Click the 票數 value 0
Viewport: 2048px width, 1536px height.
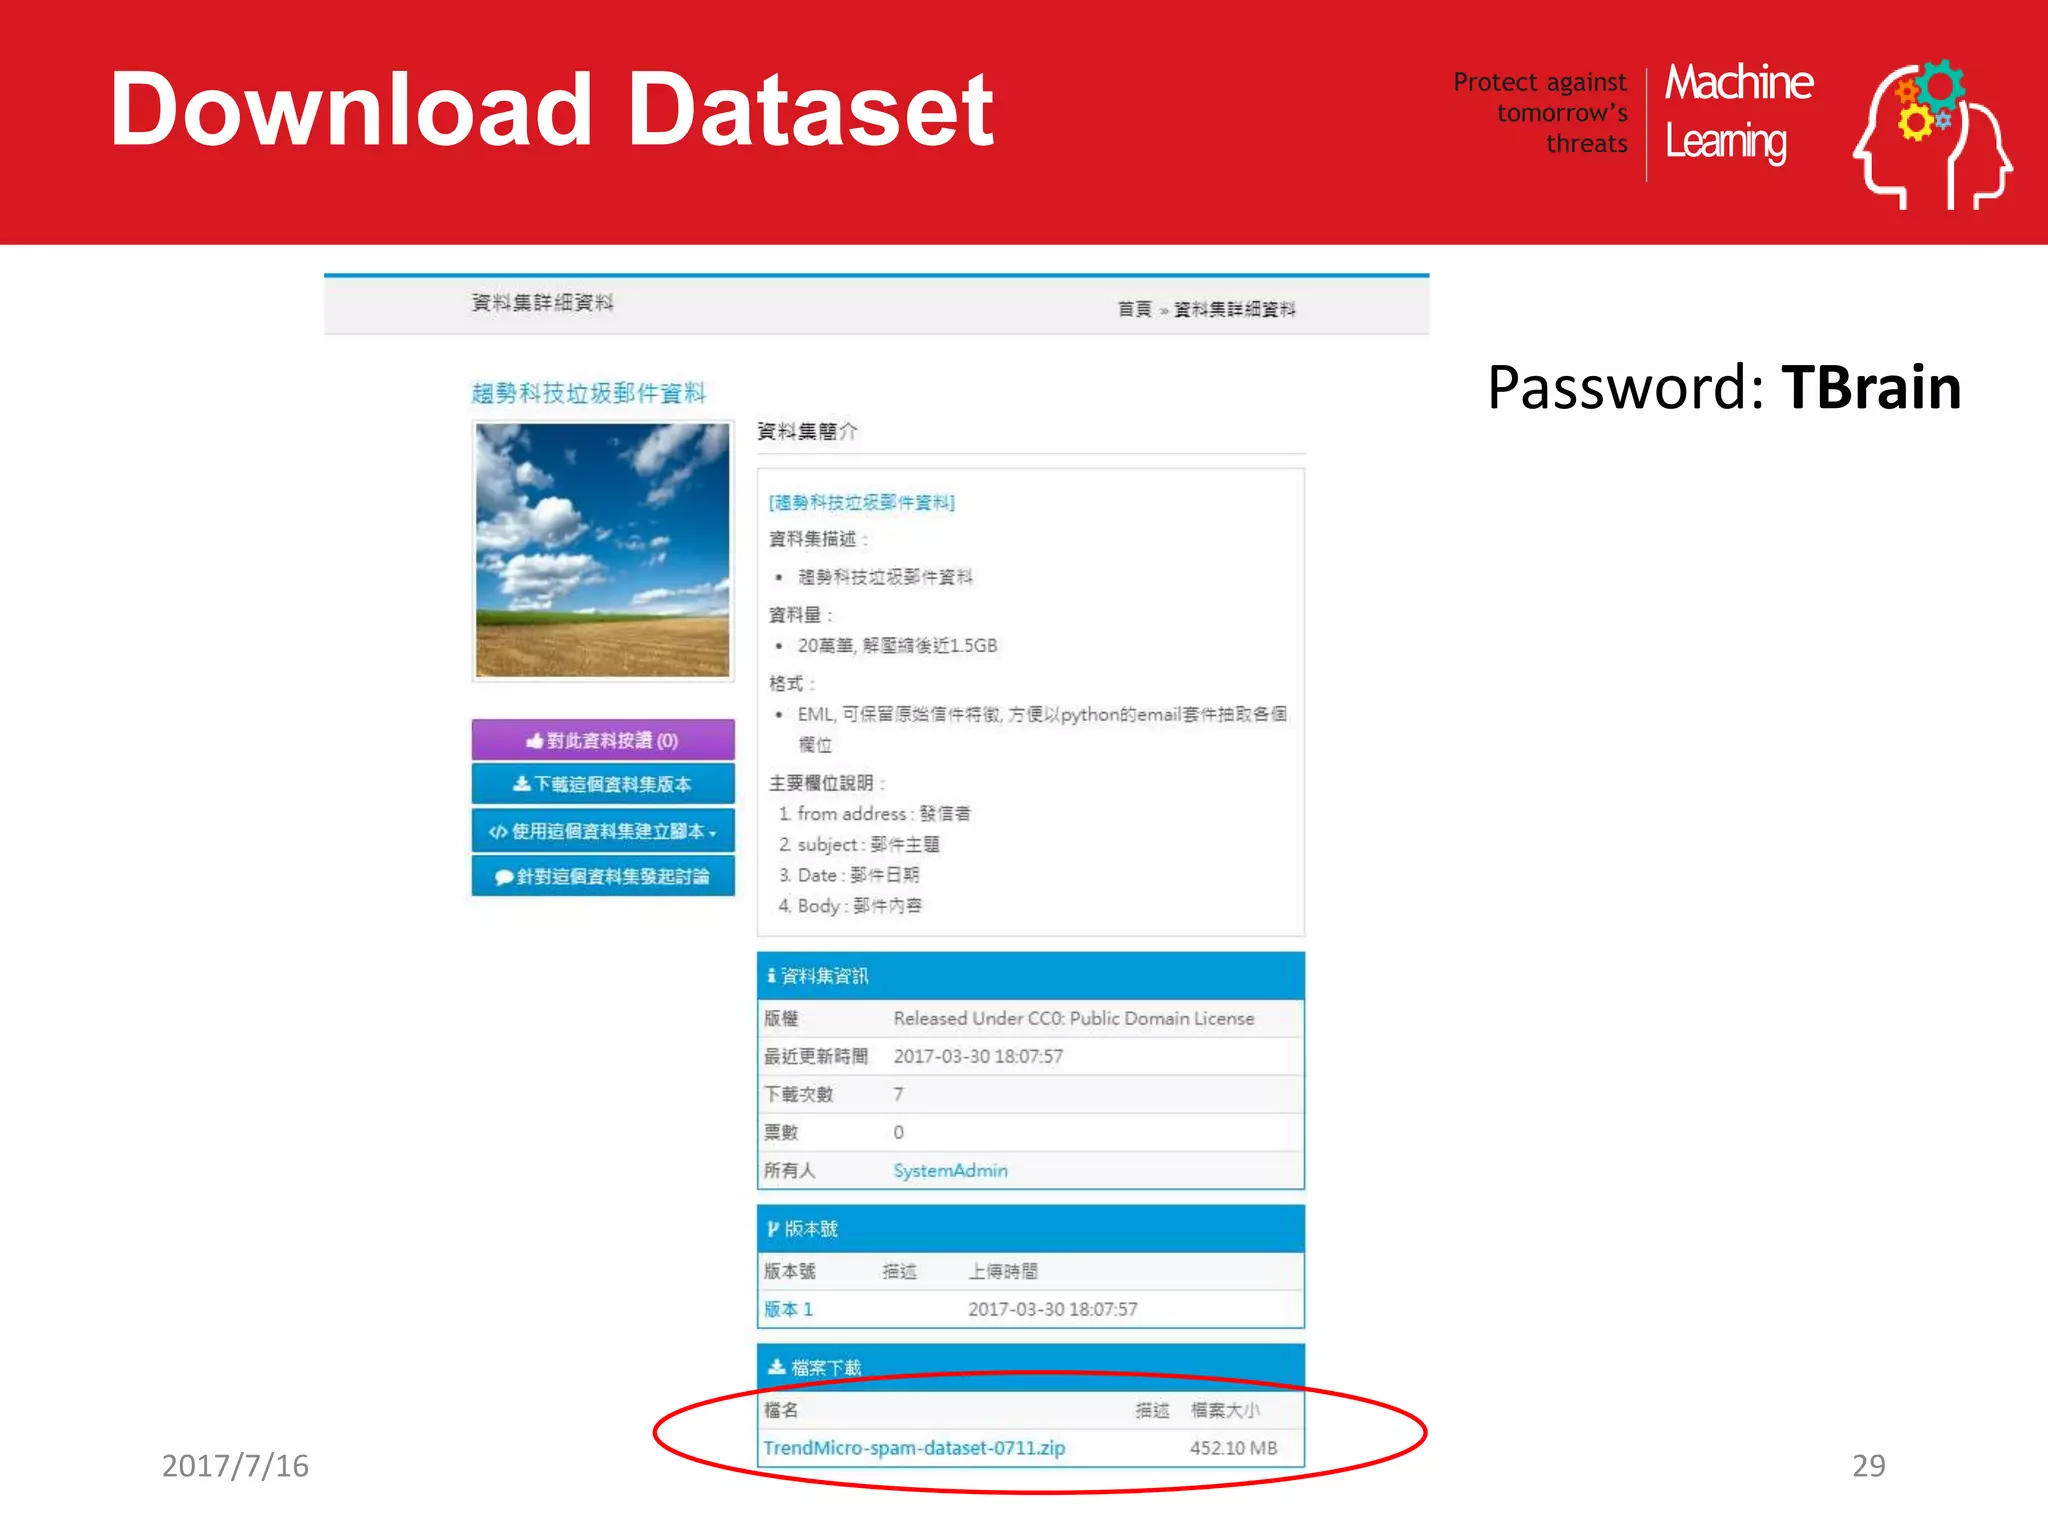pyautogui.click(x=898, y=1132)
